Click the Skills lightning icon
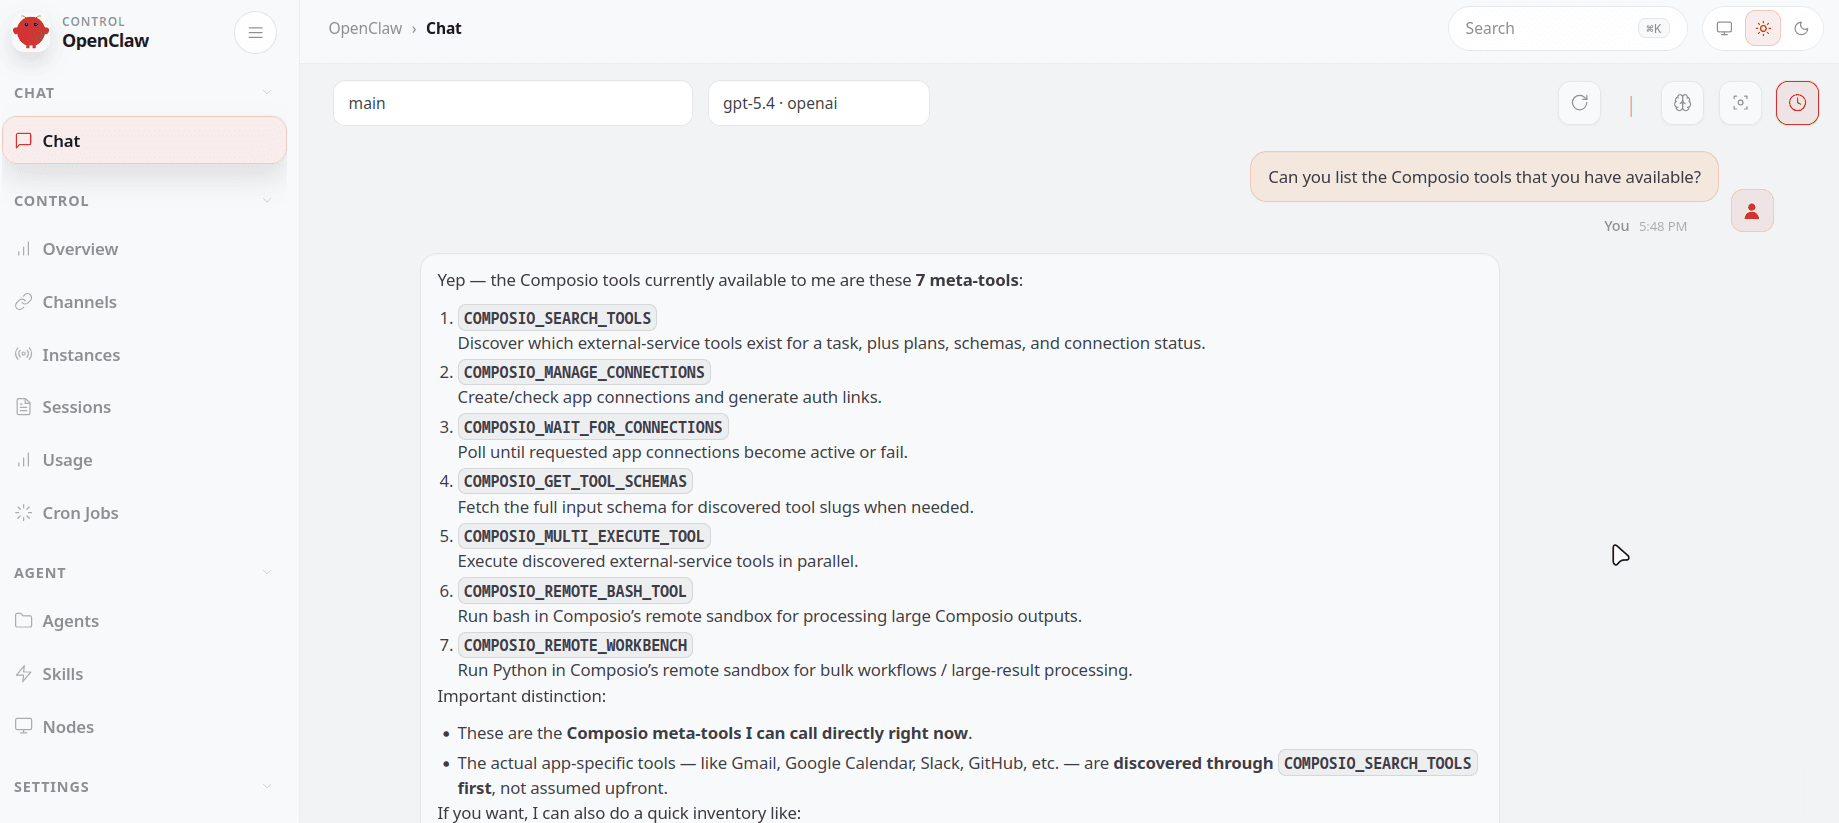 point(24,673)
